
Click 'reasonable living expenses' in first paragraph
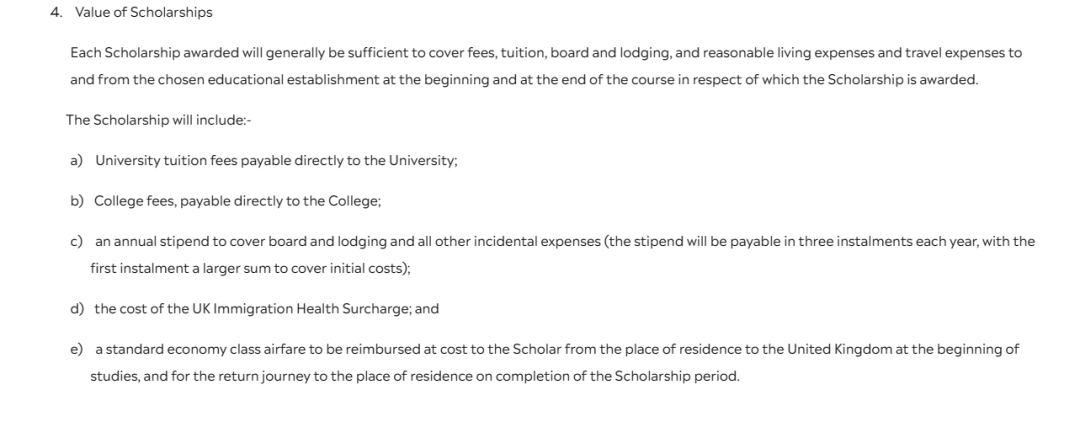(779, 53)
